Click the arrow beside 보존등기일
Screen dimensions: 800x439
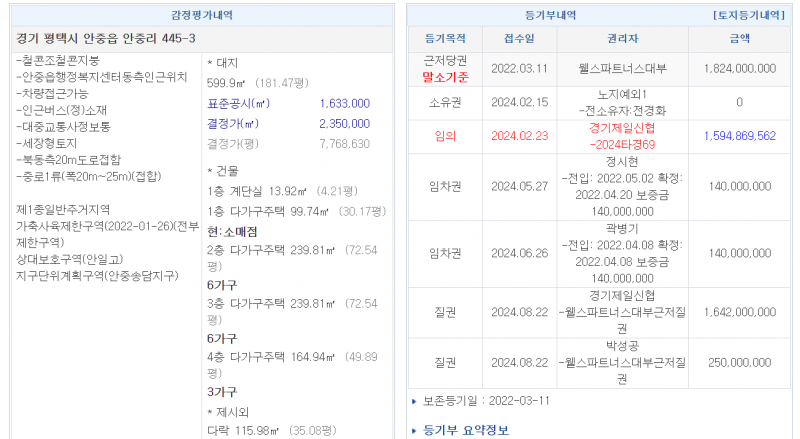tap(415, 401)
